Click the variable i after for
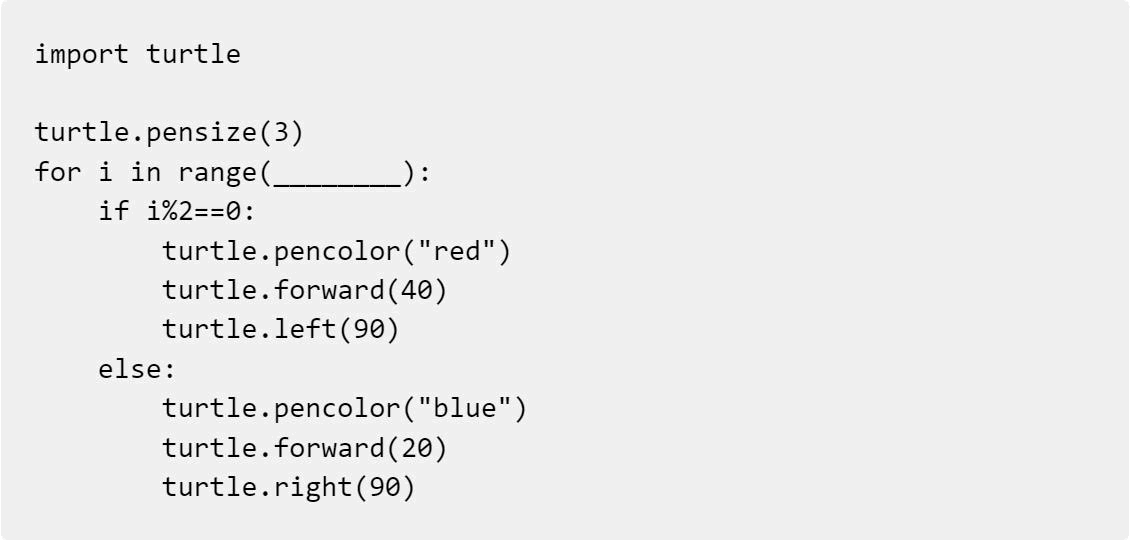 coord(105,173)
